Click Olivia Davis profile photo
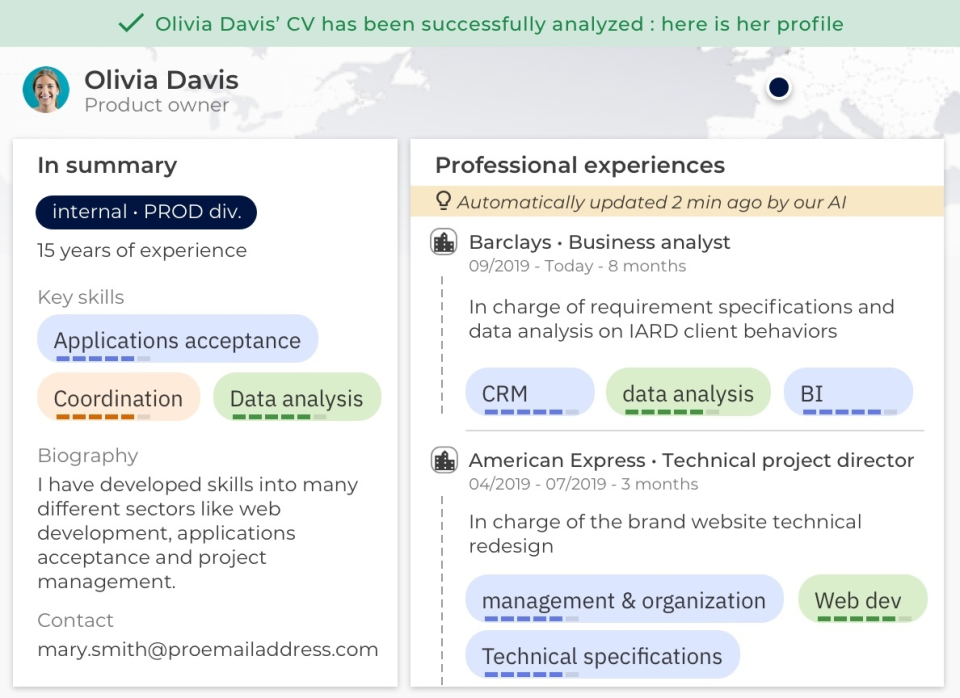960x698 pixels. pos(46,90)
